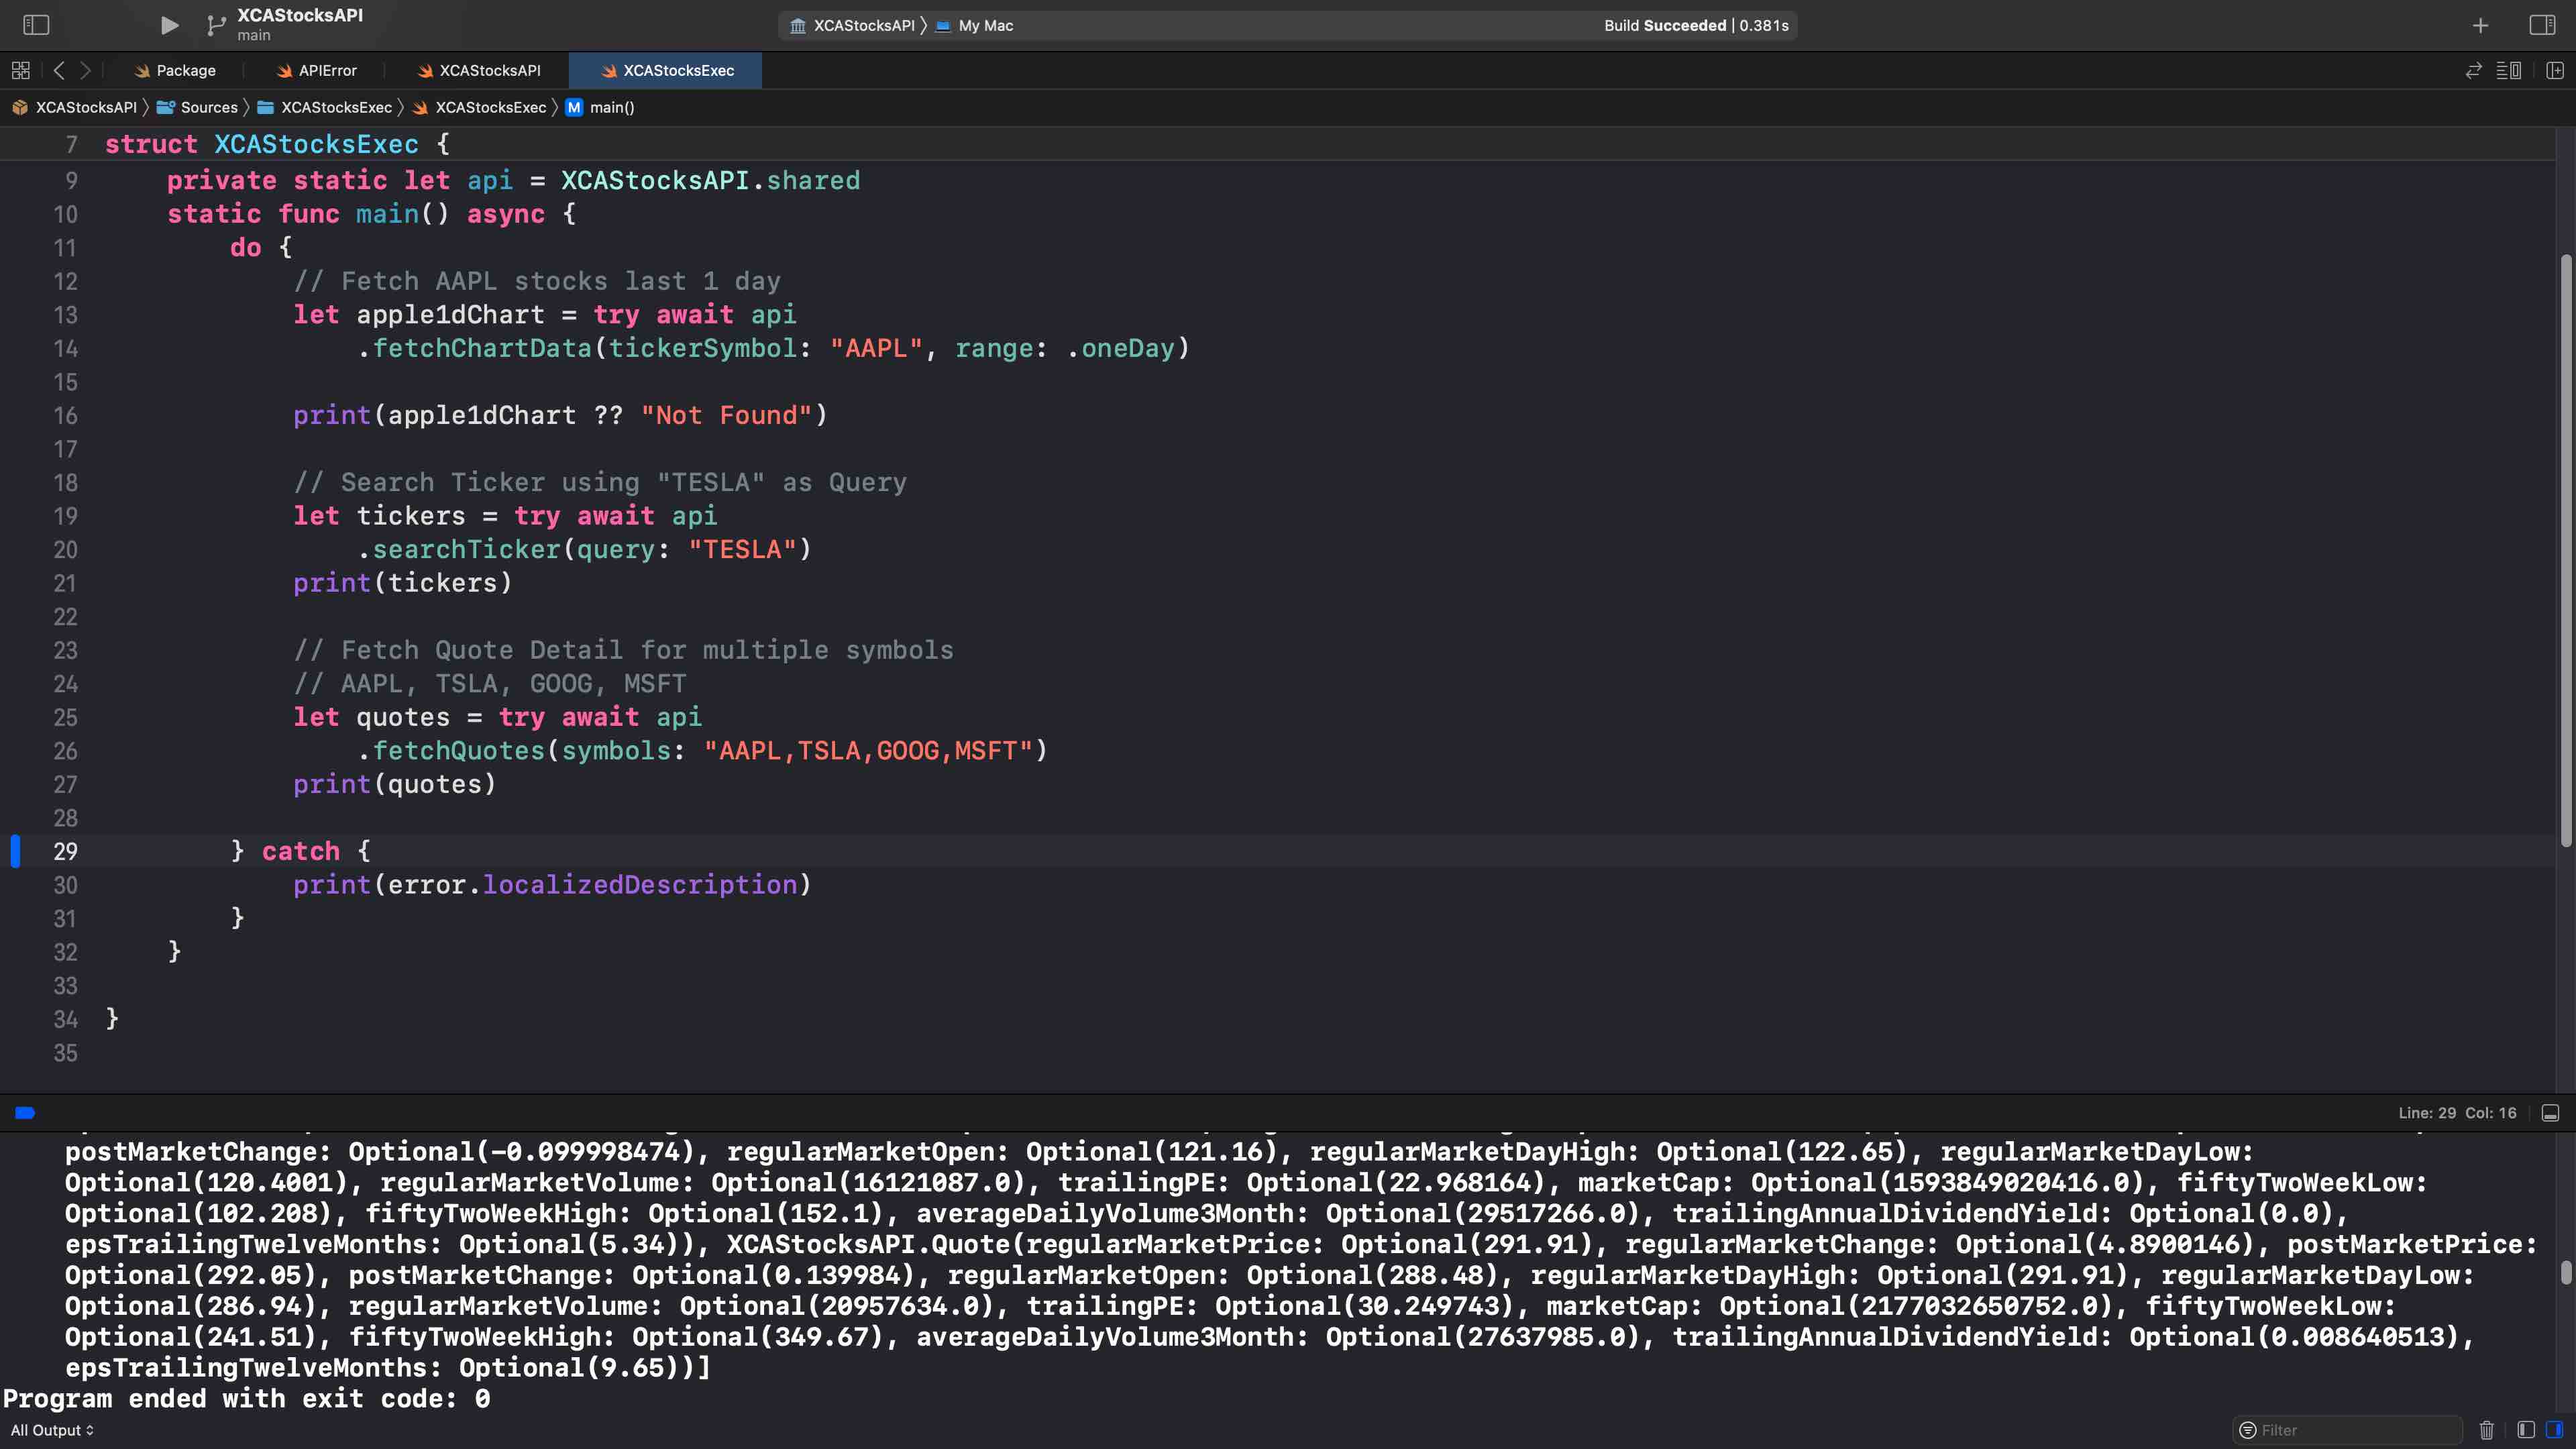
Task: Toggle the left navigator sidebar
Action: click(36, 25)
